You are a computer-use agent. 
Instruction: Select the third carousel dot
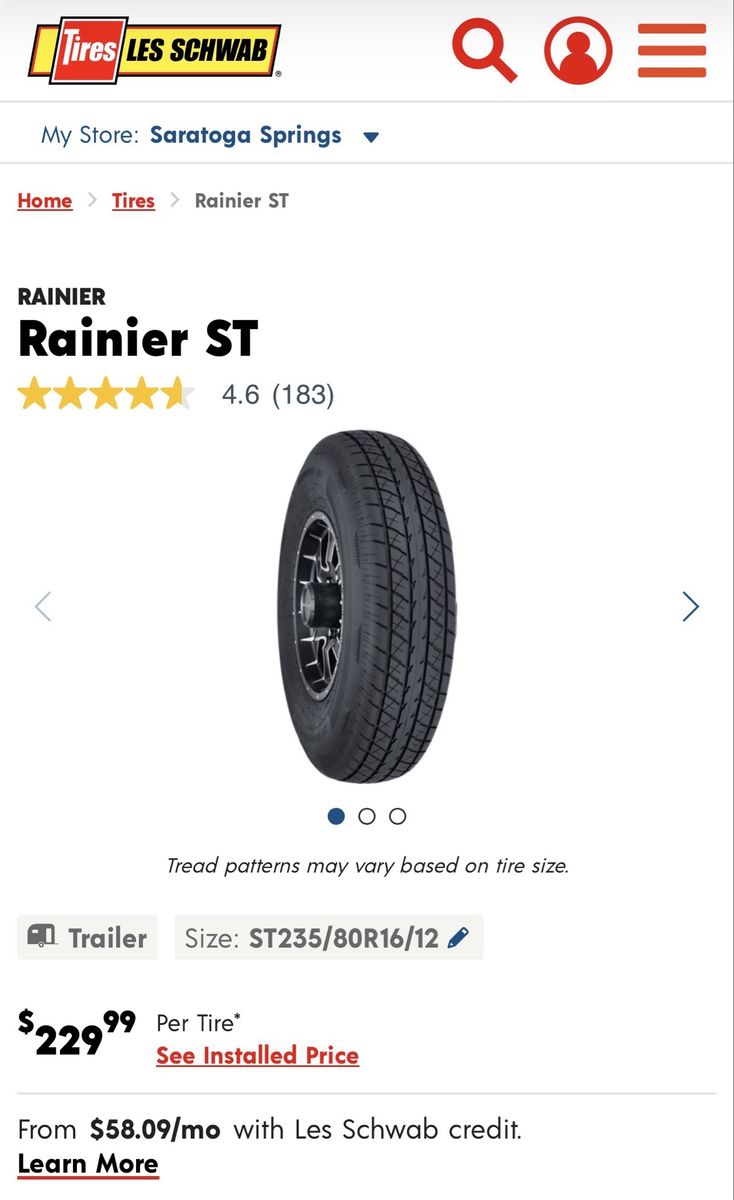click(x=398, y=816)
